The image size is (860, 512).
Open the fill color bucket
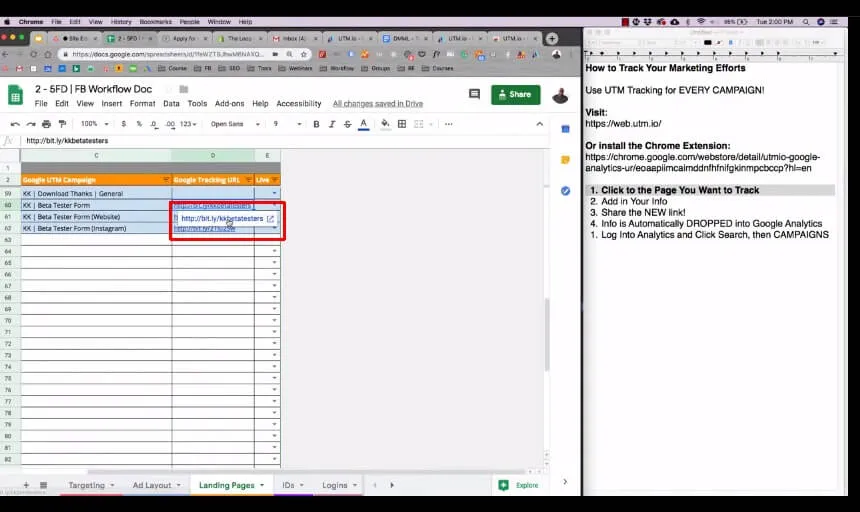click(x=385, y=124)
